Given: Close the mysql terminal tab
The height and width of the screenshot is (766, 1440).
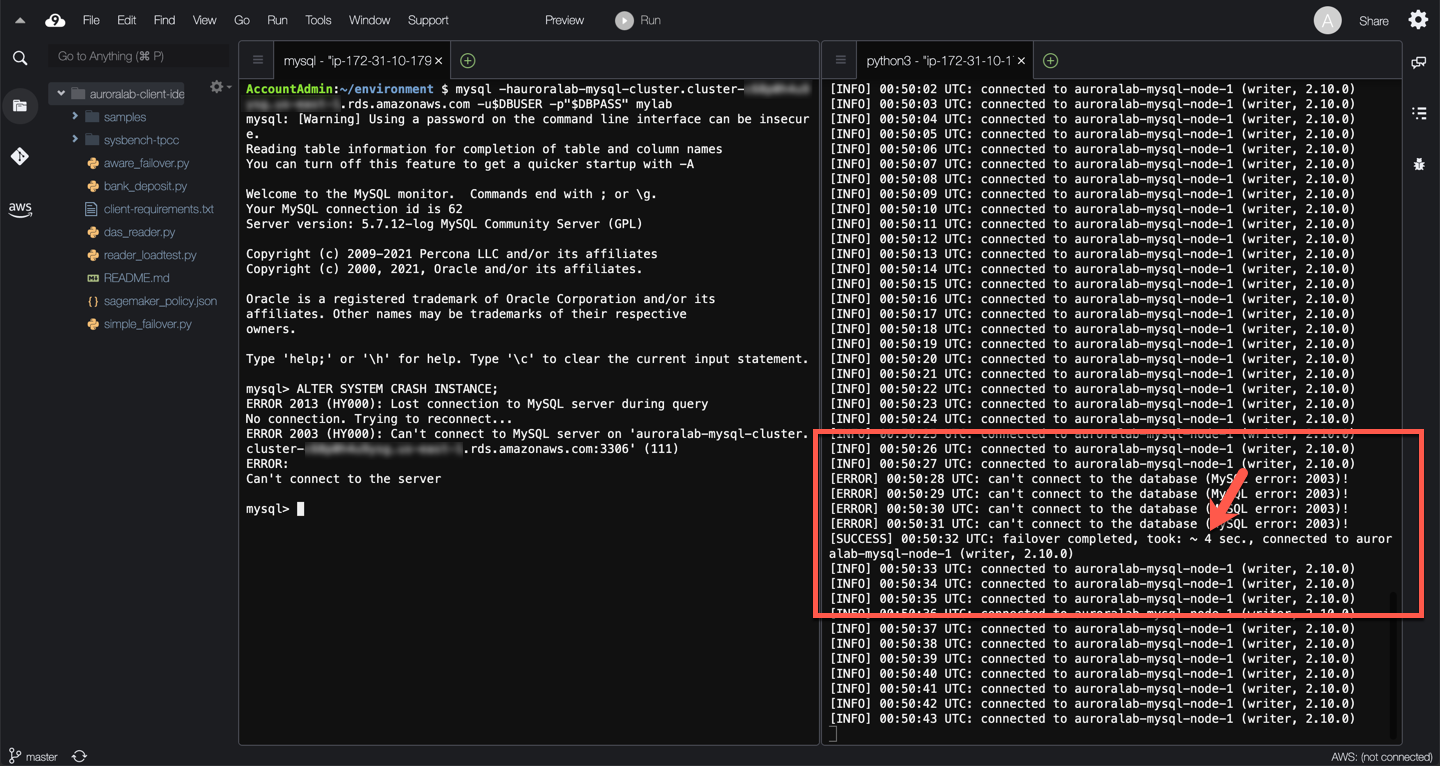Looking at the screenshot, I should (439, 61).
